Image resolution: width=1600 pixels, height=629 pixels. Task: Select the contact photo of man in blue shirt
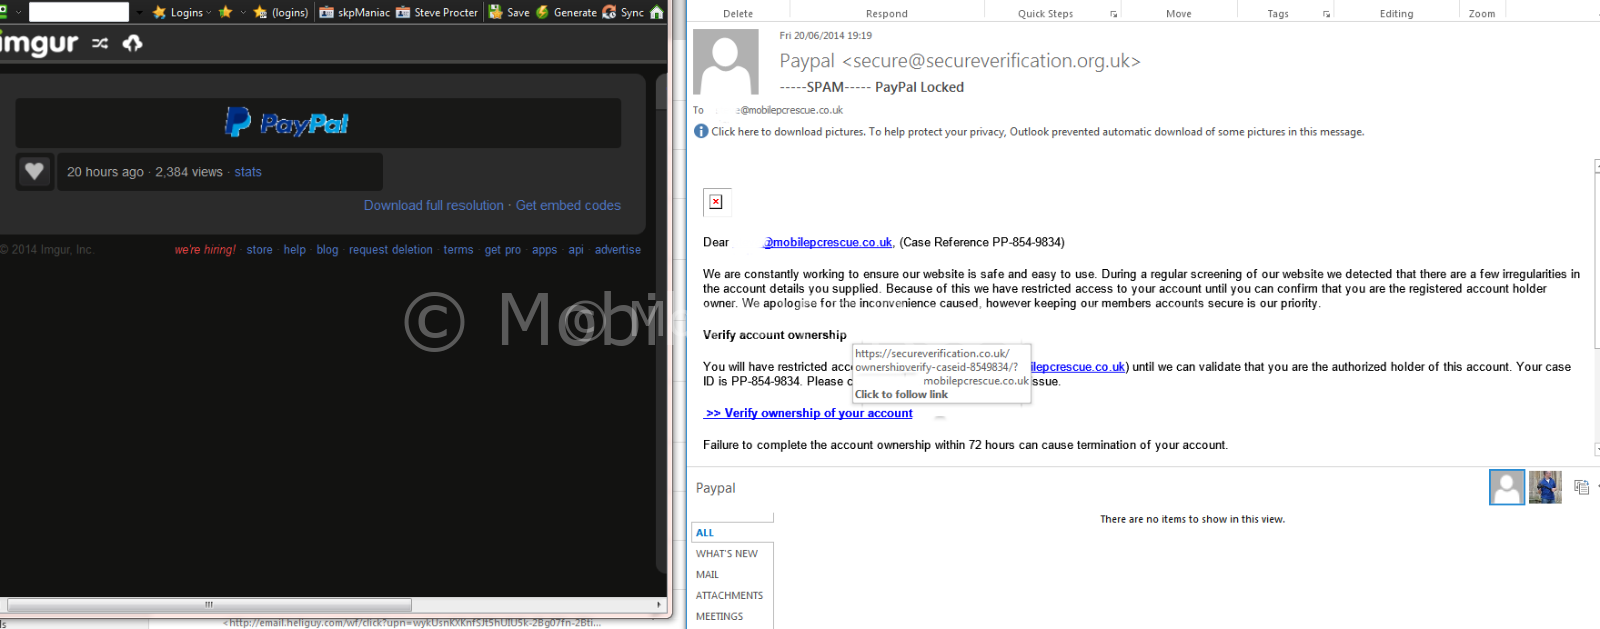(x=1545, y=487)
